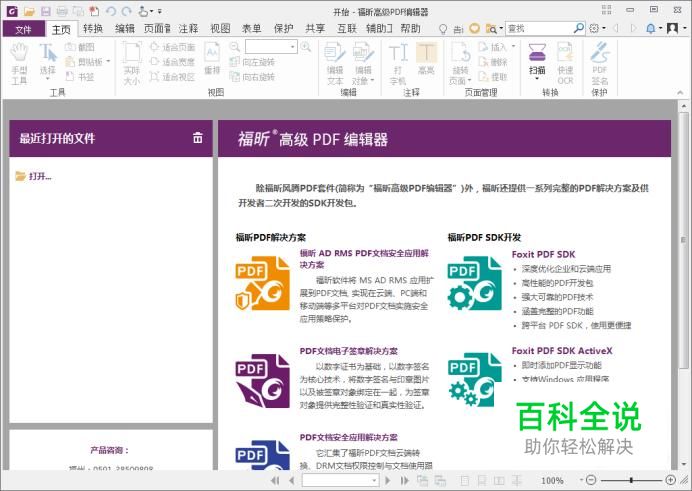Open PDF文档电子签章解决方案 link

pyautogui.click(x=348, y=351)
